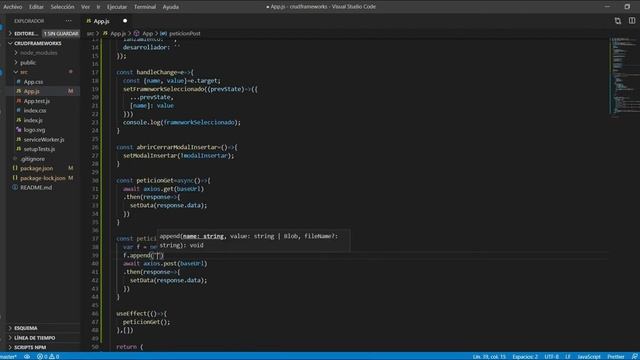Image resolution: width=640 pixels, height=360 pixels.
Task: Click Prettier status bar item
Action: click(x=616, y=356)
